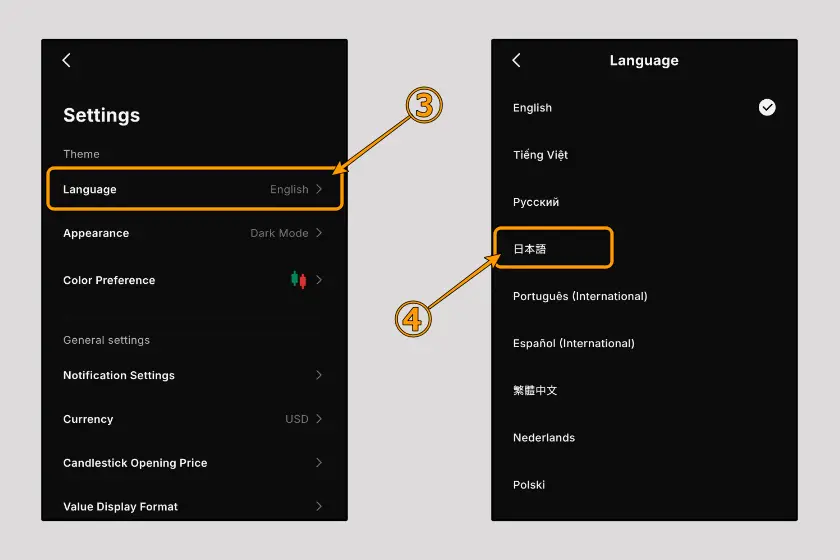The image size is (840, 560).
Task: Click the Language screen title
Action: (644, 61)
